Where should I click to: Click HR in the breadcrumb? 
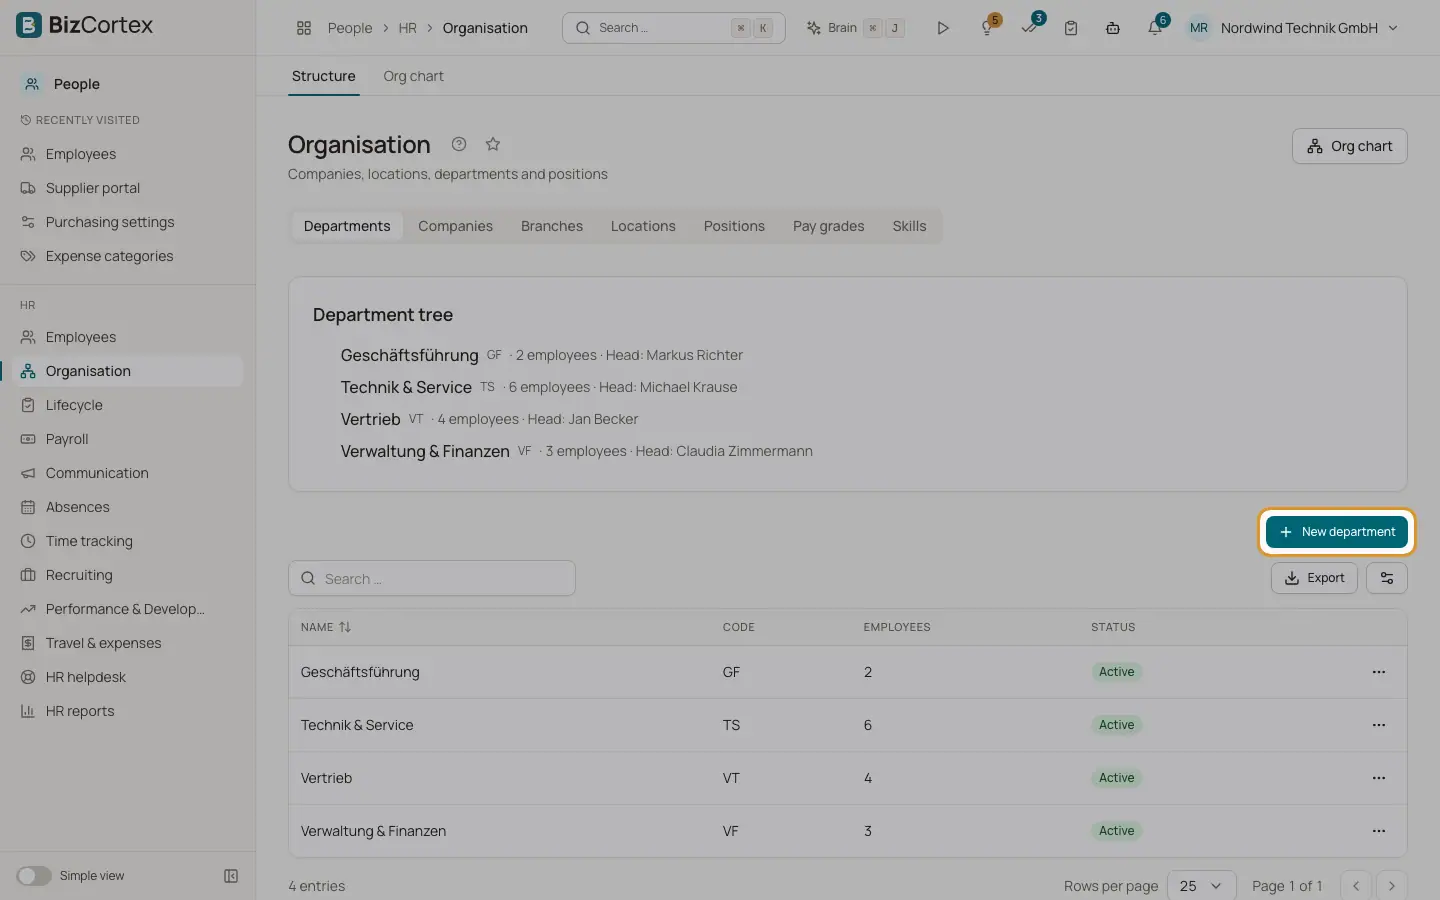pyautogui.click(x=407, y=28)
